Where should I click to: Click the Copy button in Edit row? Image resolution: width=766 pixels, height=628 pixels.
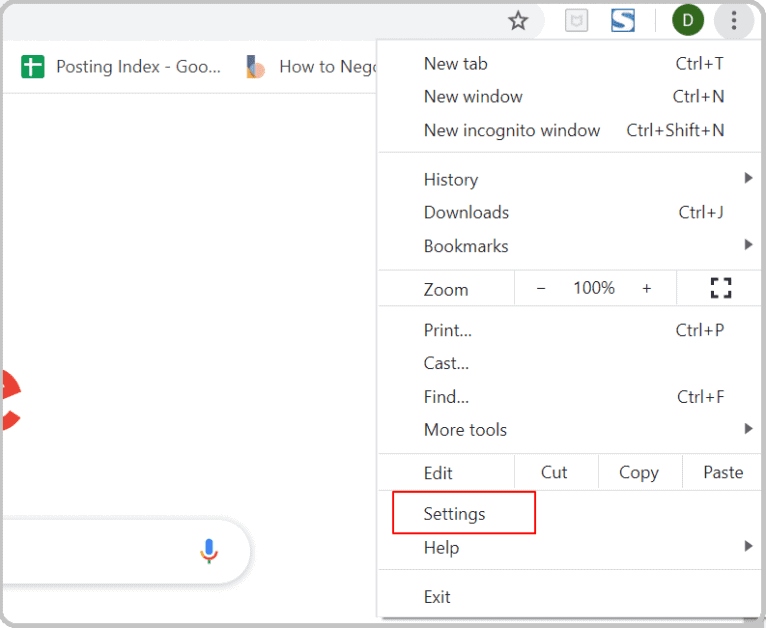pos(639,472)
